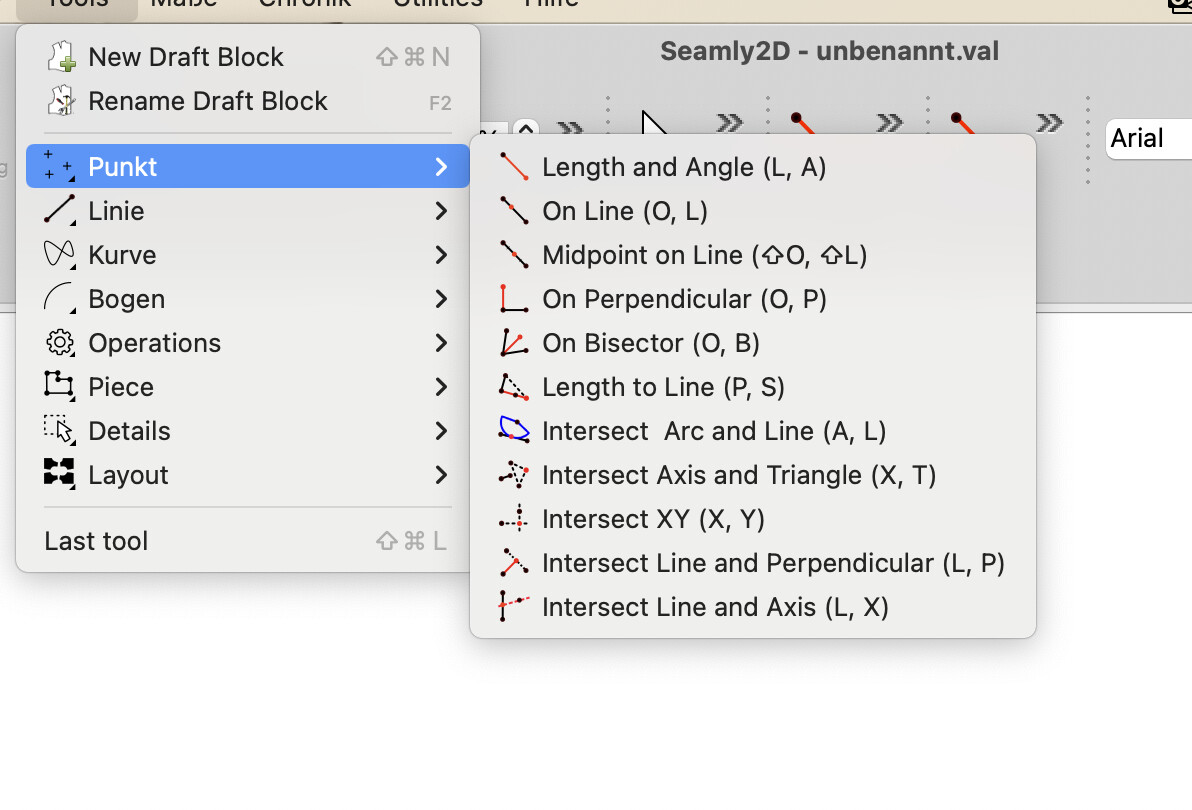
Task: Select Midpoint on Line menu entry
Action: coord(704,255)
